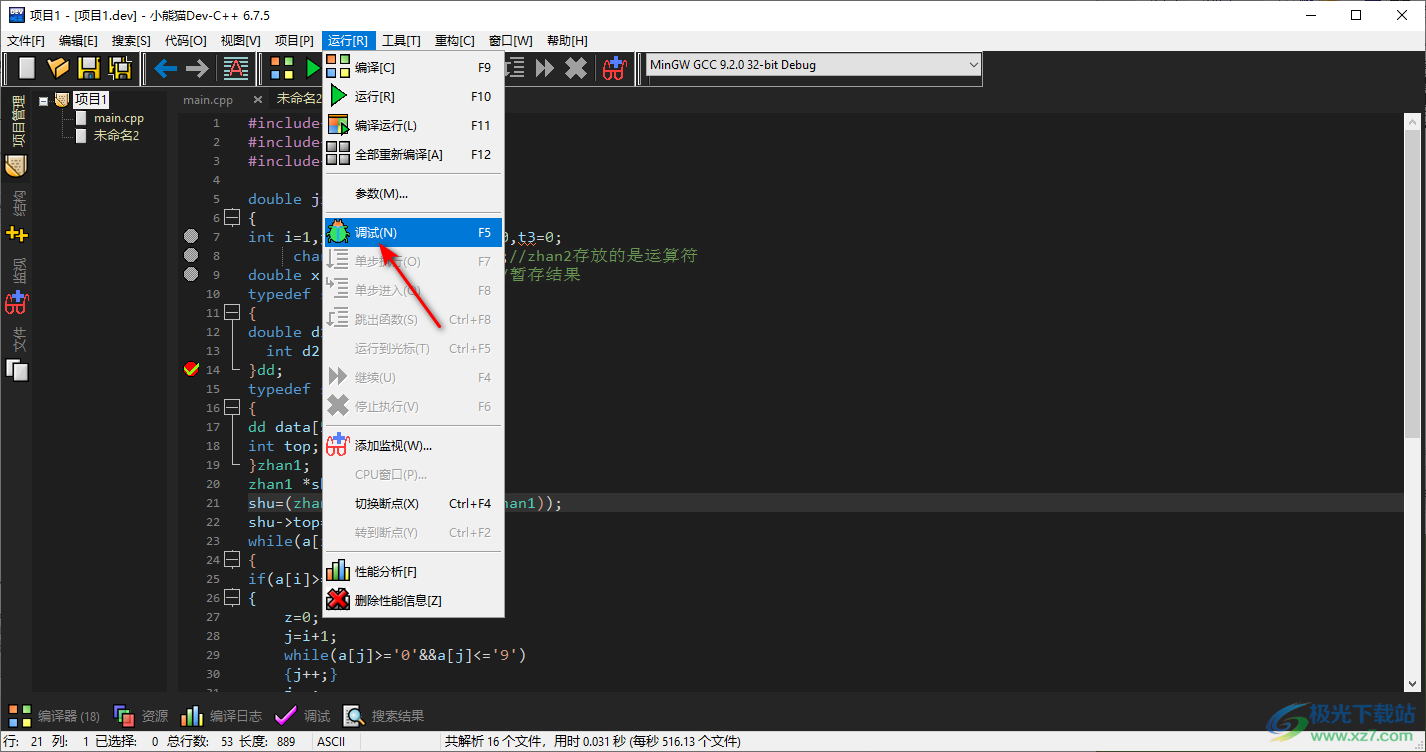The image size is (1426, 752).
Task: Click the Save floppy disk icon
Action: (89, 68)
